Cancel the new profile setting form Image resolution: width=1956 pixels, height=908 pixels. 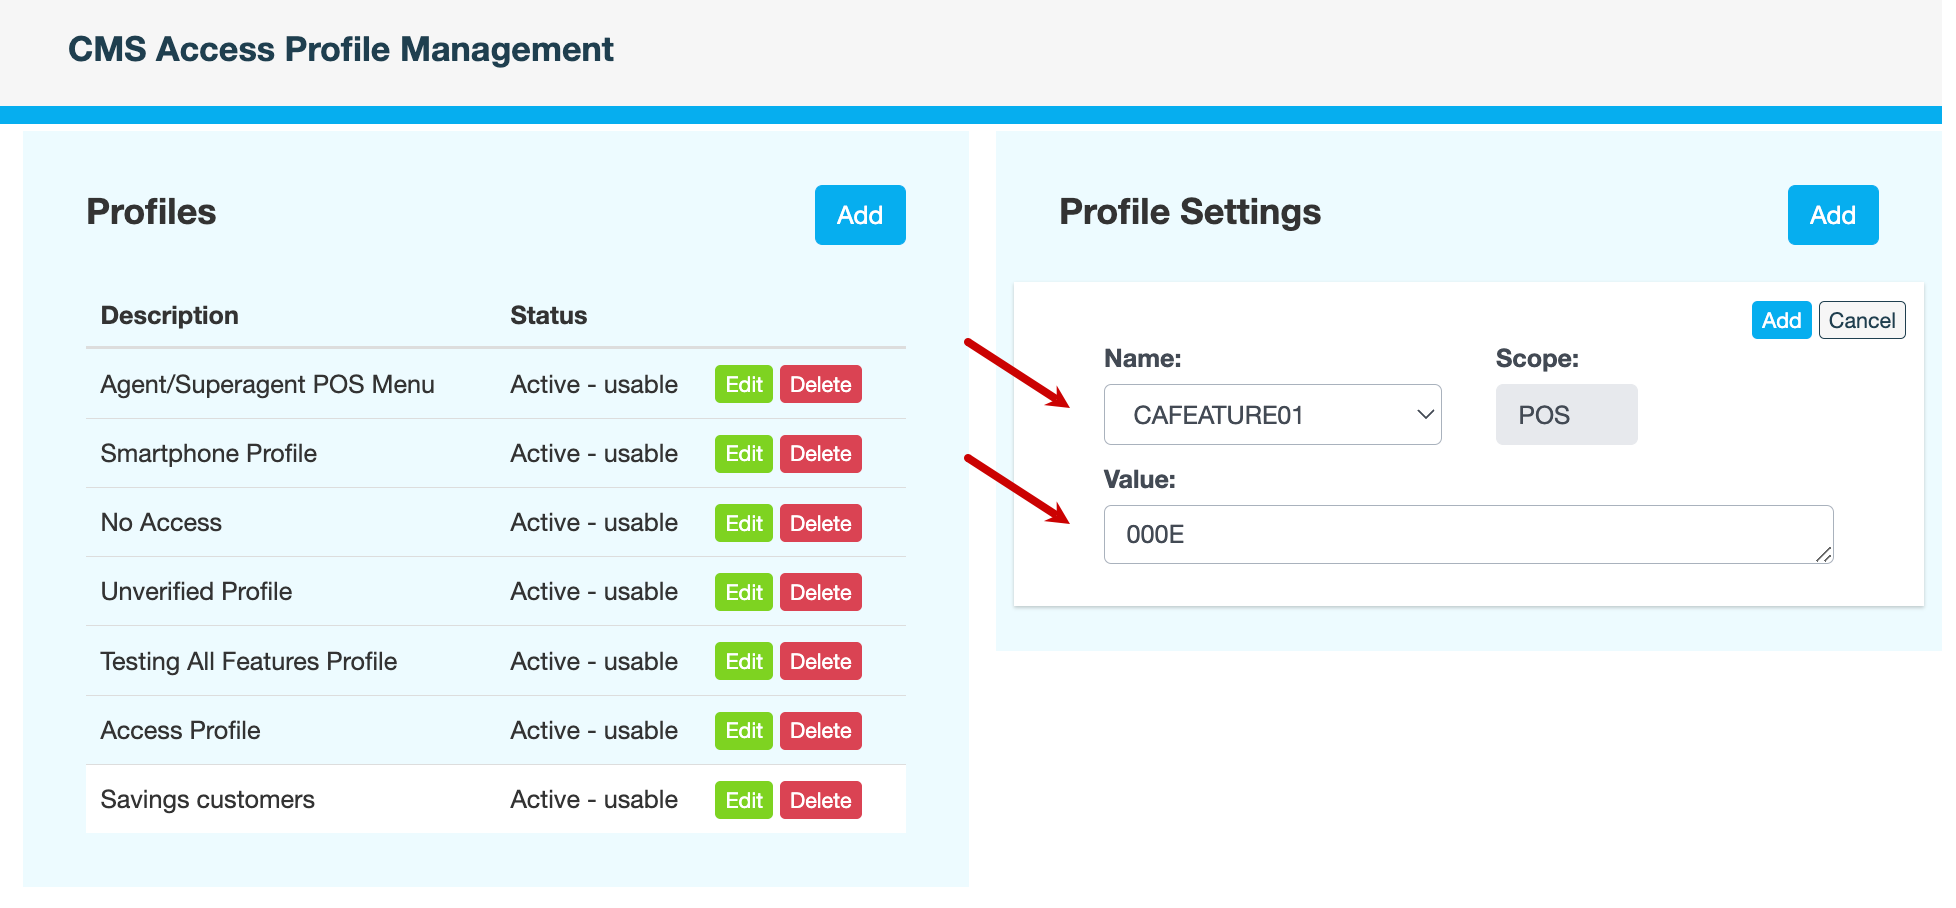point(1860,321)
